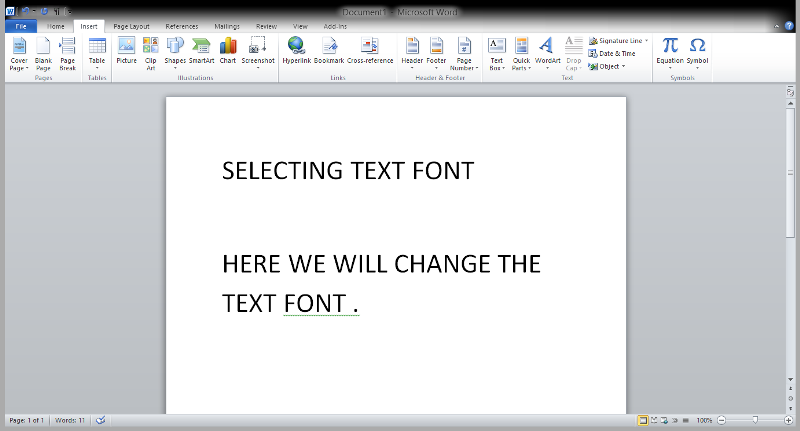Toggle the ruler button above scrollbar
800x431 pixels.
click(790, 92)
